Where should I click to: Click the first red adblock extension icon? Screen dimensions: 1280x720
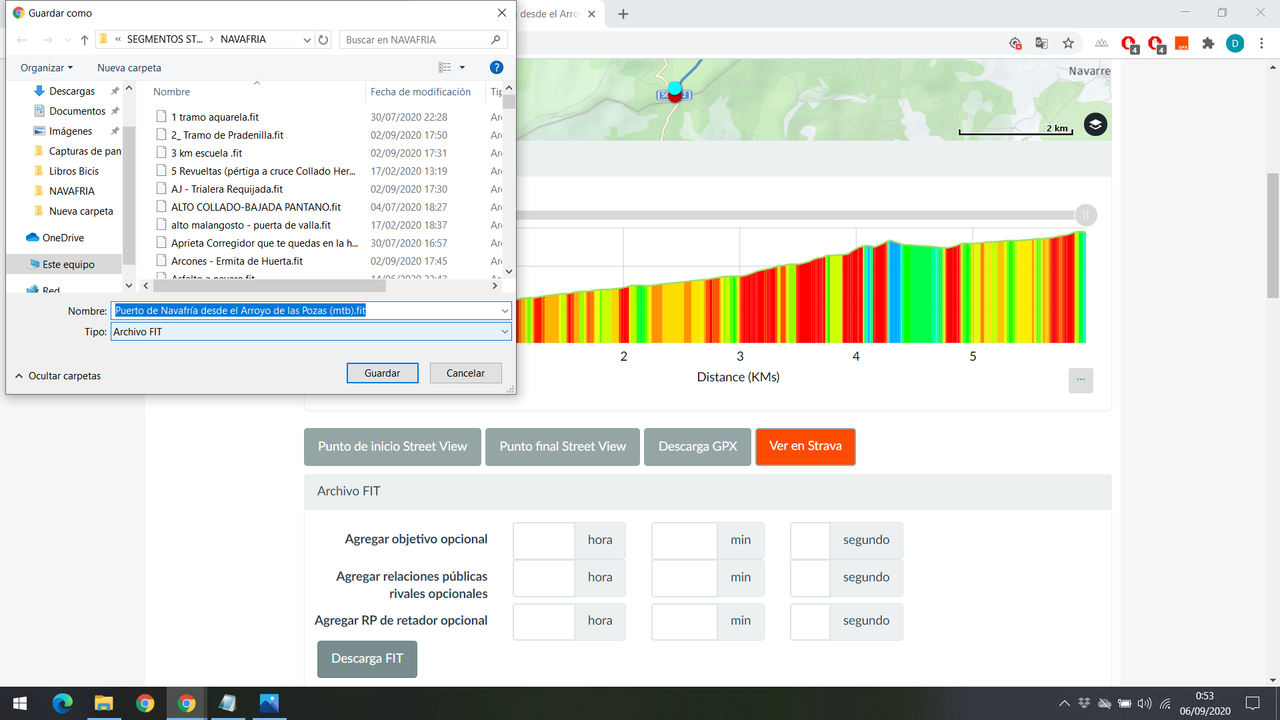point(1129,44)
